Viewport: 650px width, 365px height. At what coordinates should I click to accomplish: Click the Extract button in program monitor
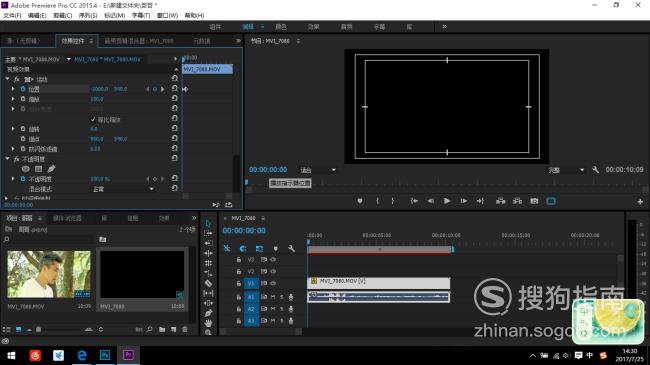point(517,201)
